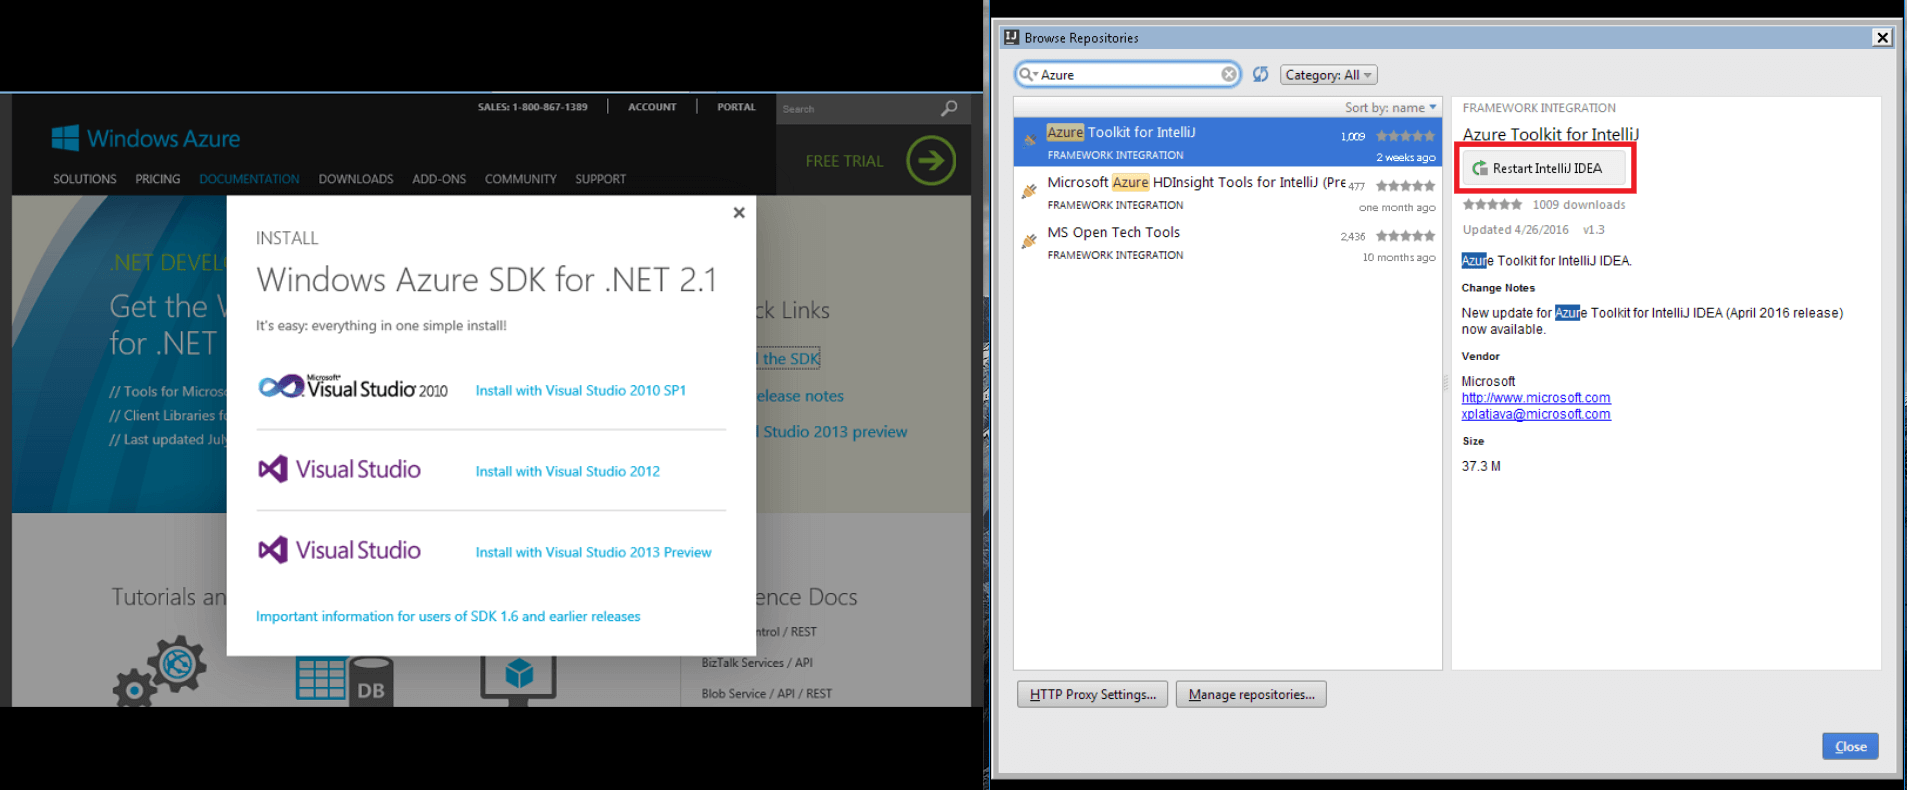The height and width of the screenshot is (790, 1907).
Task: Click the cube monitor tutorial icon
Action: click(x=518, y=680)
